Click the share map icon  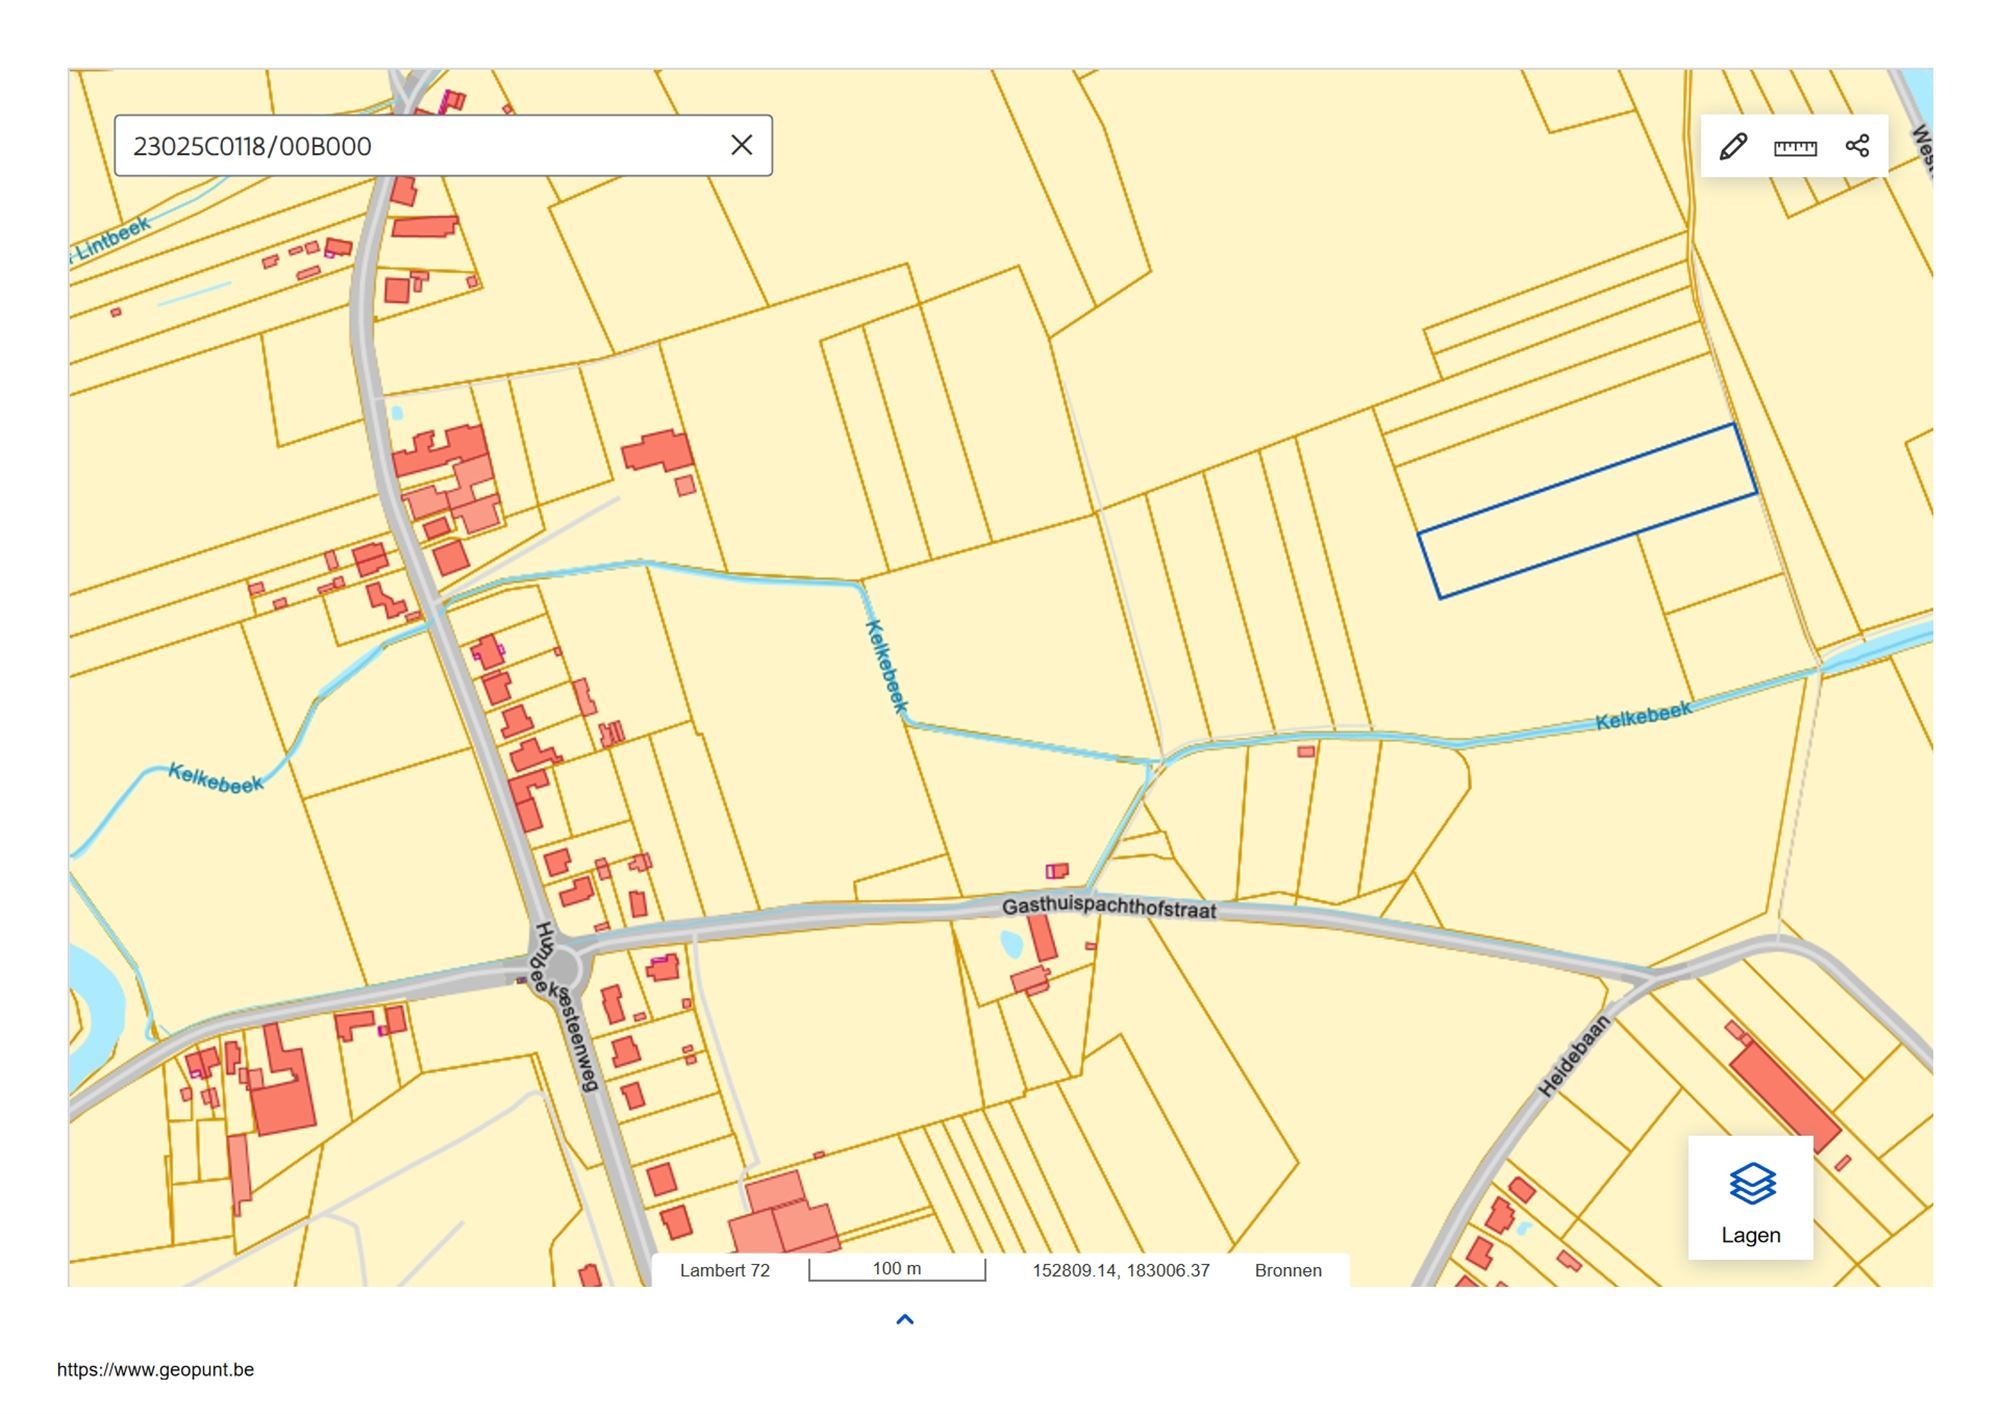coord(1857,146)
